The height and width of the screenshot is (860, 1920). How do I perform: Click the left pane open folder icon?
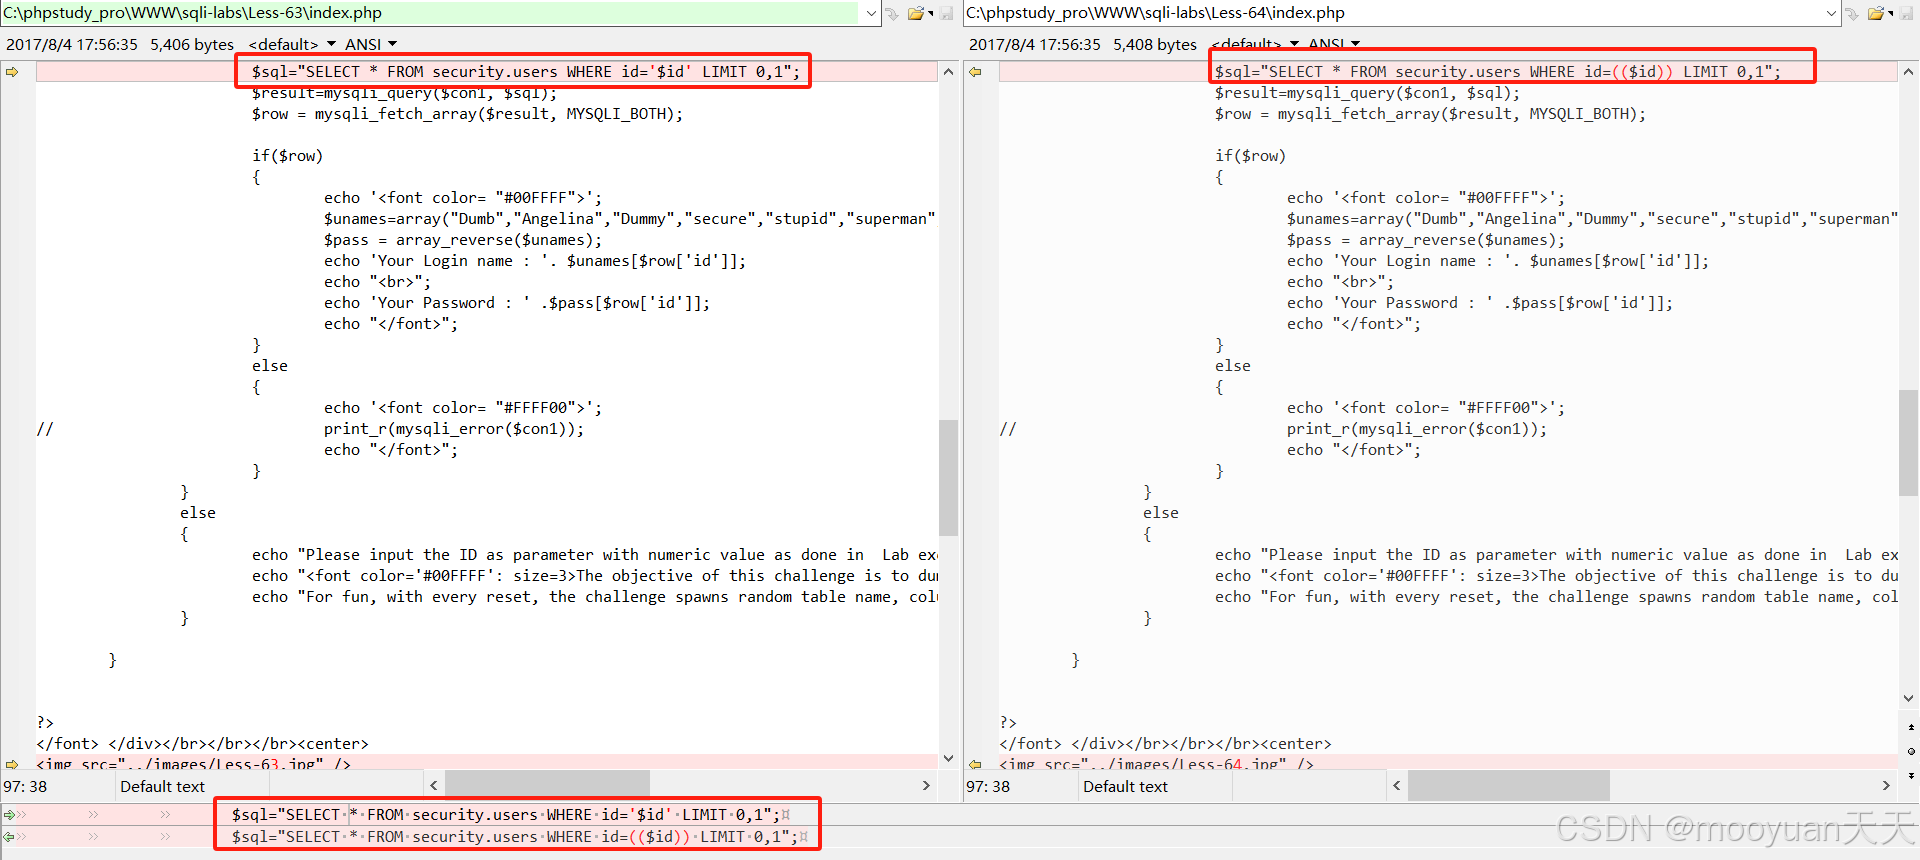tap(914, 14)
